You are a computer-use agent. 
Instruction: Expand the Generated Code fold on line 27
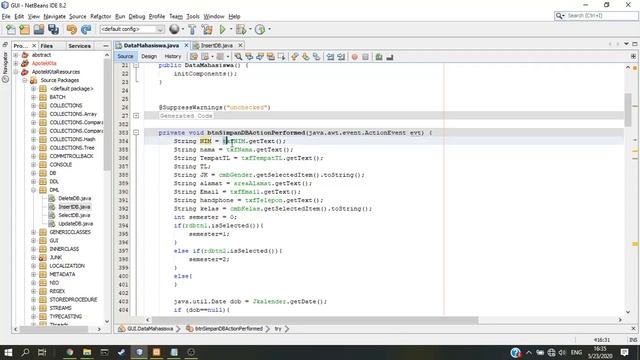coord(136,116)
